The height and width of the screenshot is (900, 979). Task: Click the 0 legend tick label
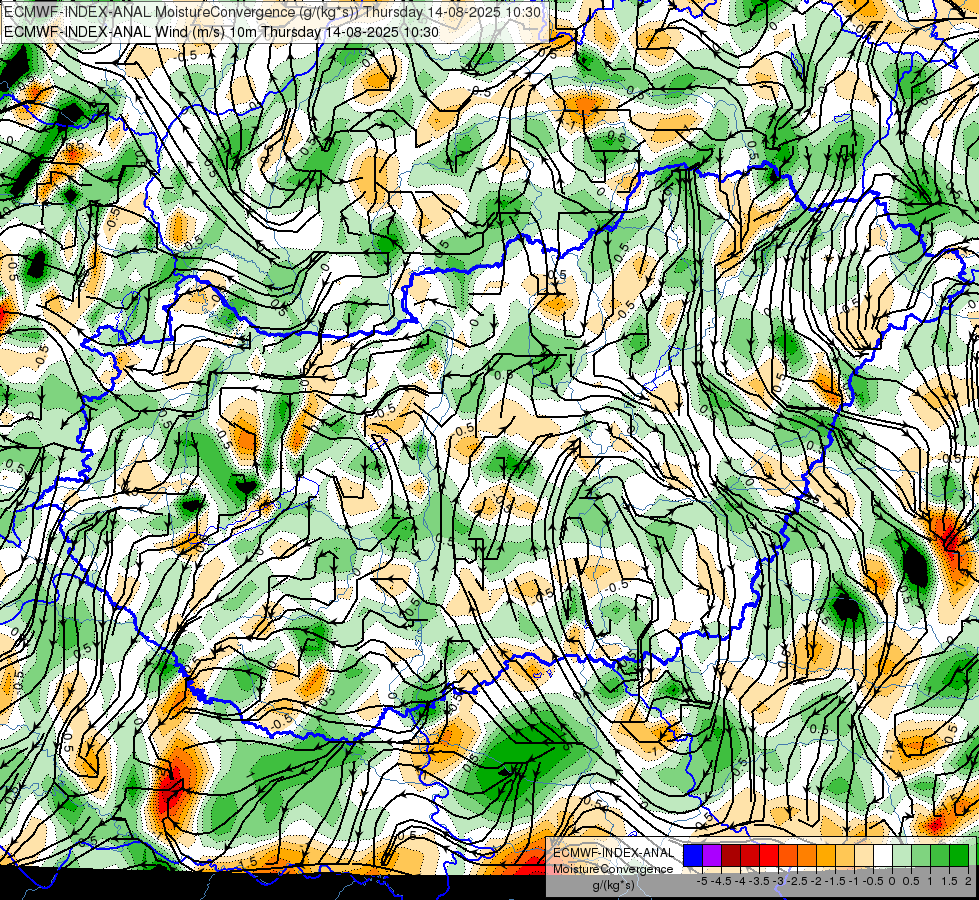892,881
